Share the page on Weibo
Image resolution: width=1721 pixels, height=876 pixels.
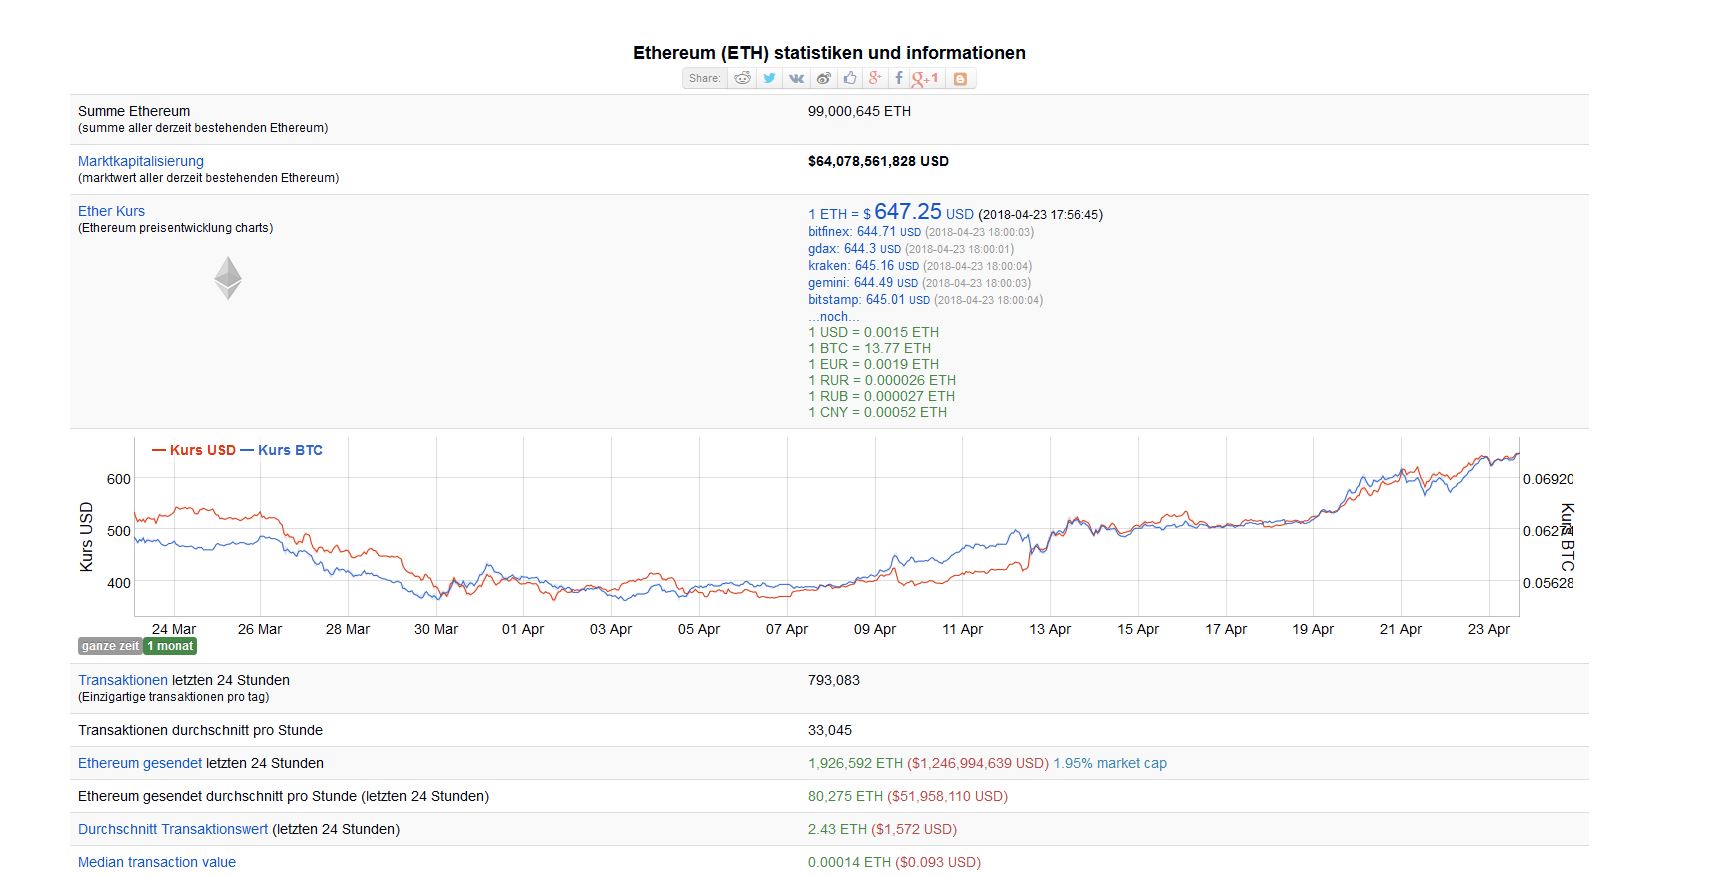pos(823,78)
